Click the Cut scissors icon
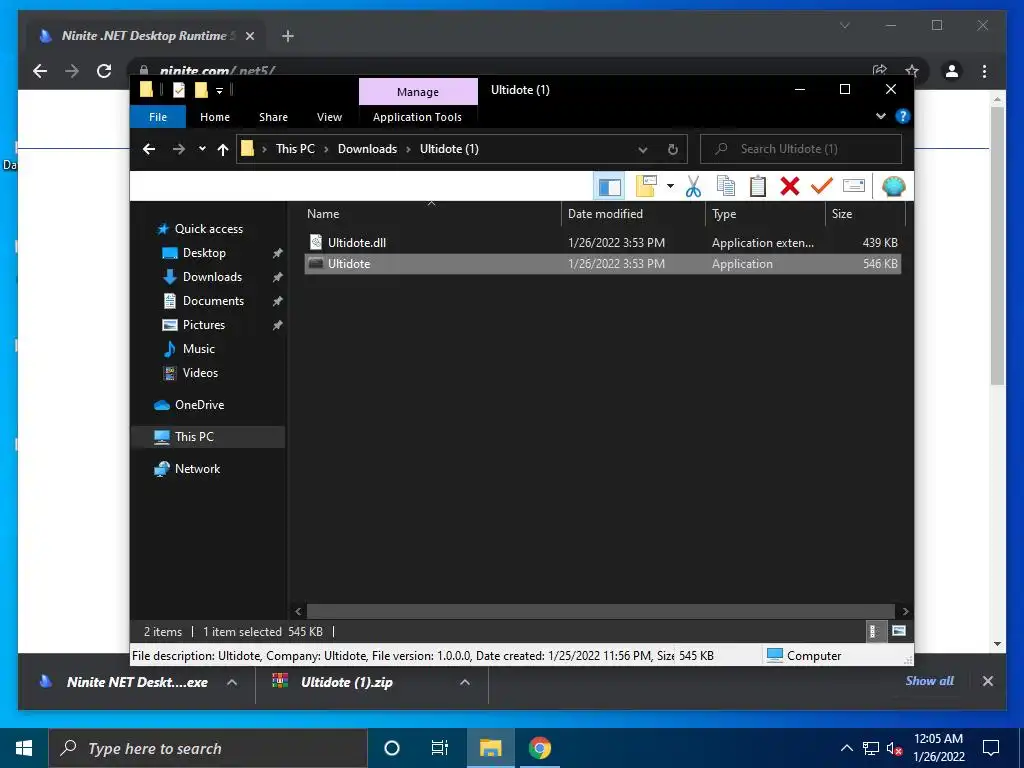This screenshot has height=768, width=1024. coord(693,187)
